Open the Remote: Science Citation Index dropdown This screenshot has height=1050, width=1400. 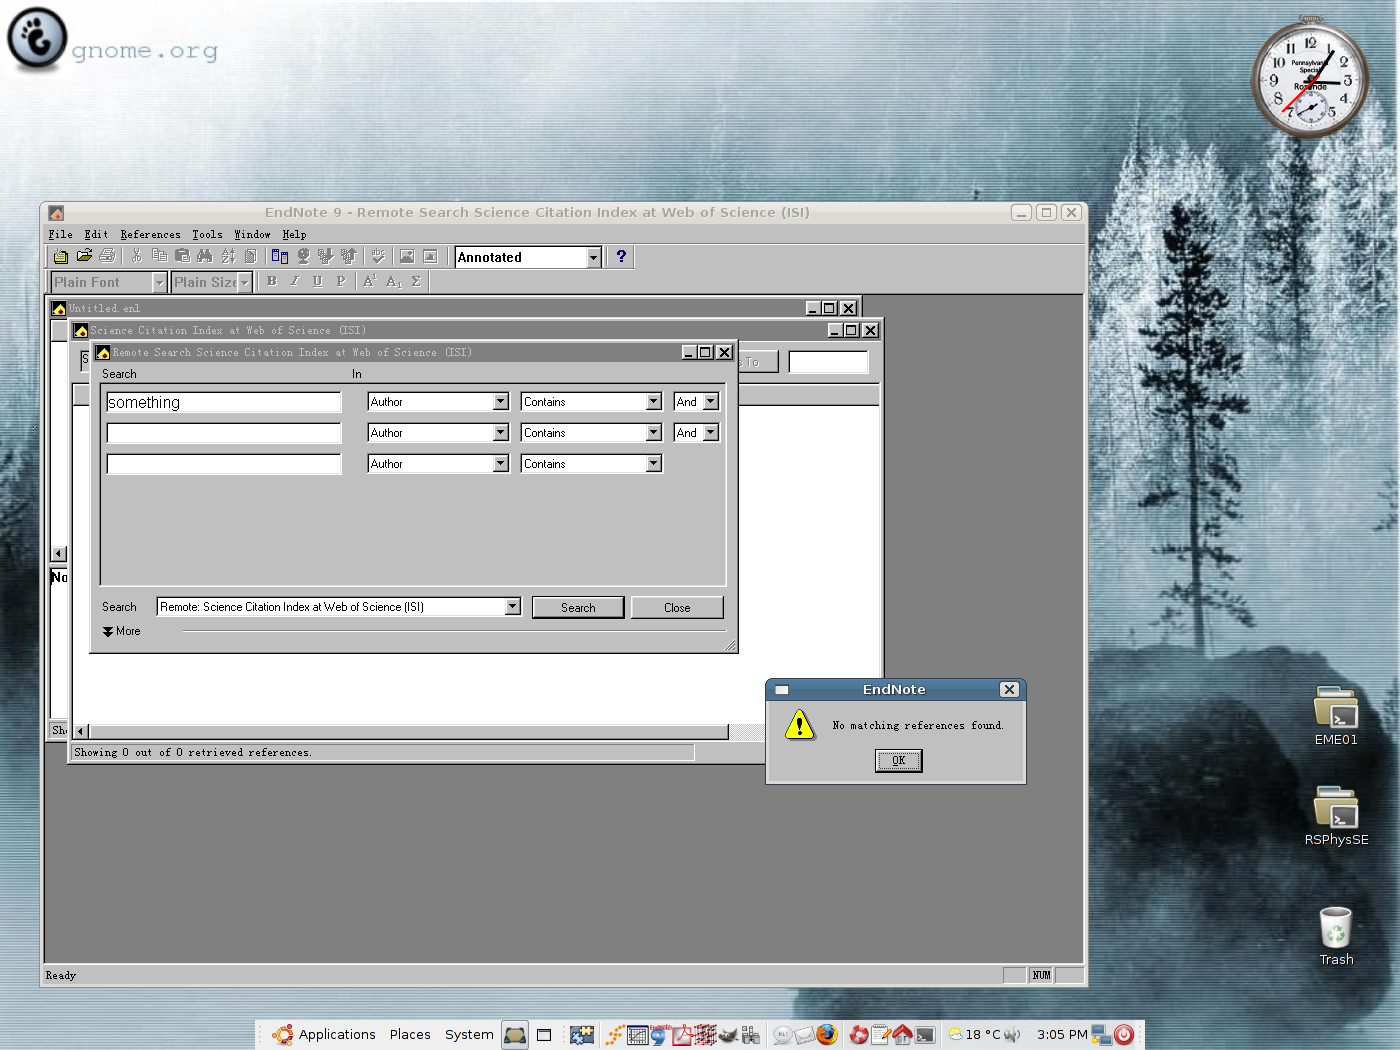click(513, 607)
